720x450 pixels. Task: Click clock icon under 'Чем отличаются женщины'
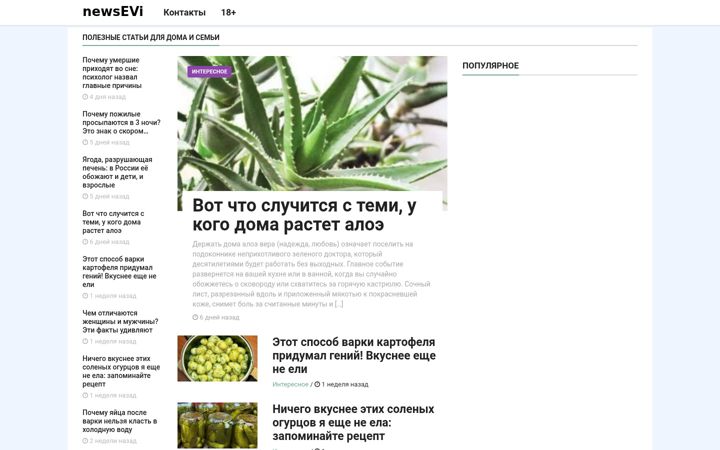point(85,341)
